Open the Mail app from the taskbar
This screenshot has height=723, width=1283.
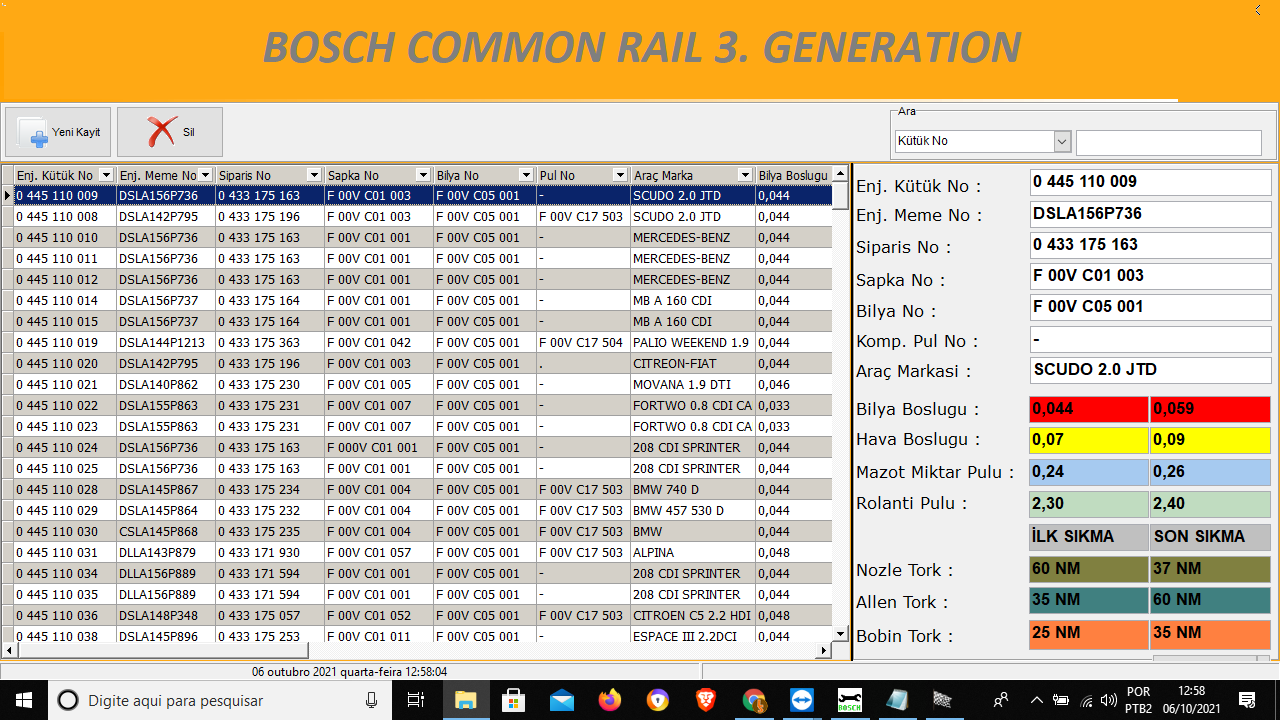[561, 700]
